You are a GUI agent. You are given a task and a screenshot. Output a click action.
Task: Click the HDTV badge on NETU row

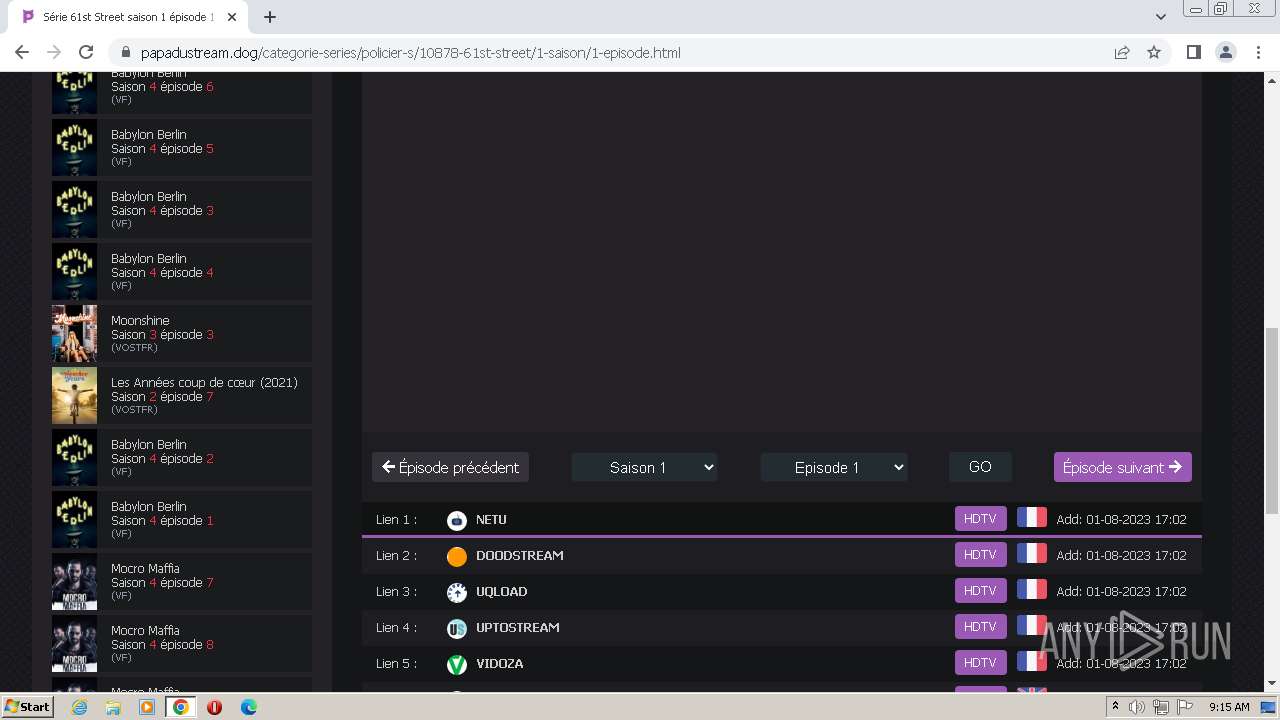coord(980,519)
